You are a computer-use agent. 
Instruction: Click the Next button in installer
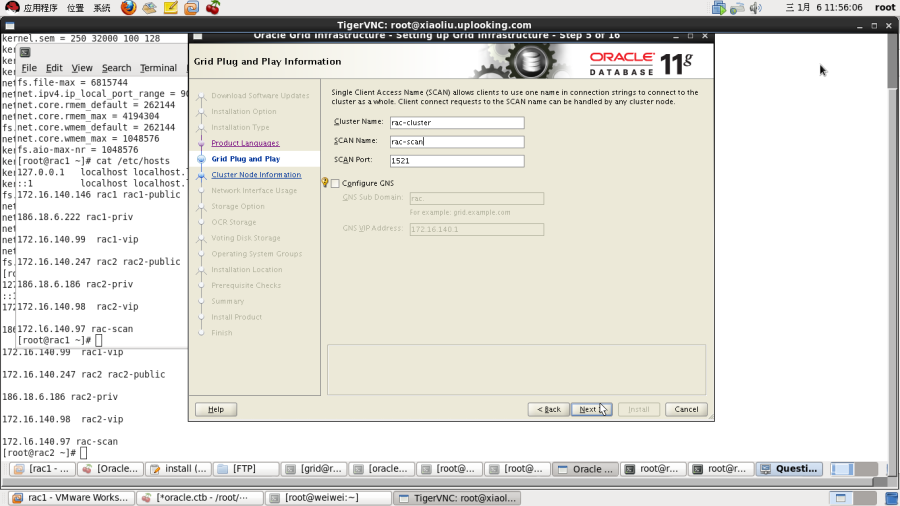click(592, 409)
